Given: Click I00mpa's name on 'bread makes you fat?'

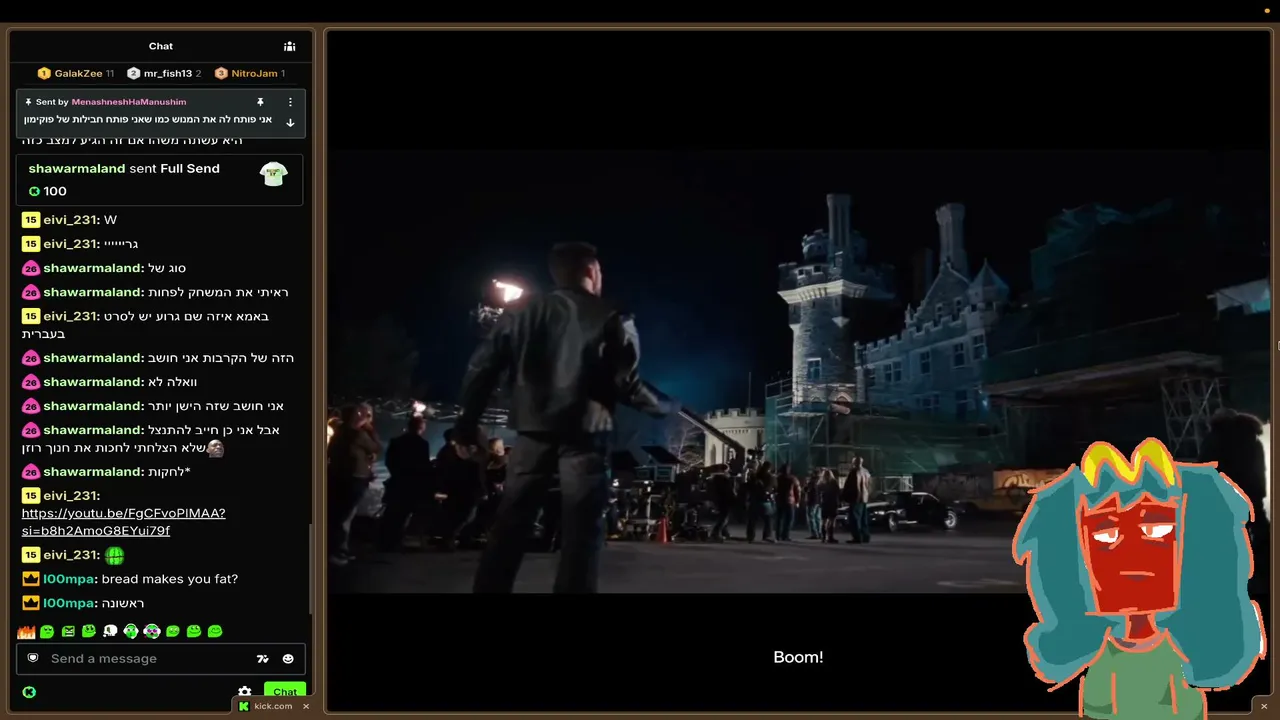Looking at the screenshot, I should tap(69, 579).
